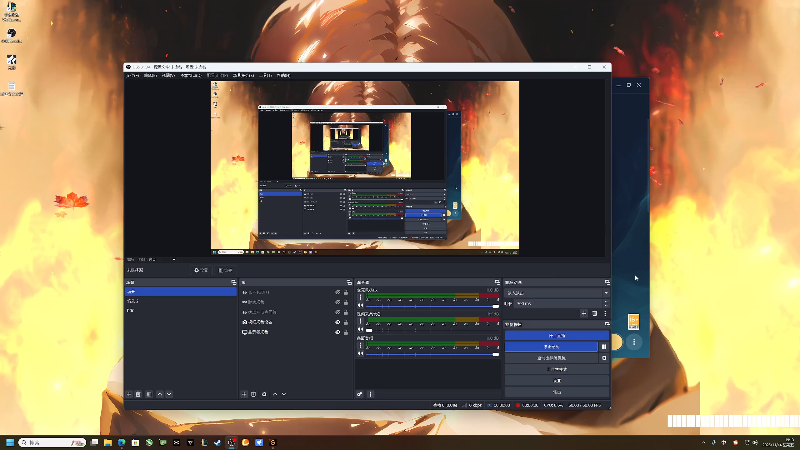Move source up with Sources panel up arrow
Screen dimensions: 800x450
pos(275,394)
